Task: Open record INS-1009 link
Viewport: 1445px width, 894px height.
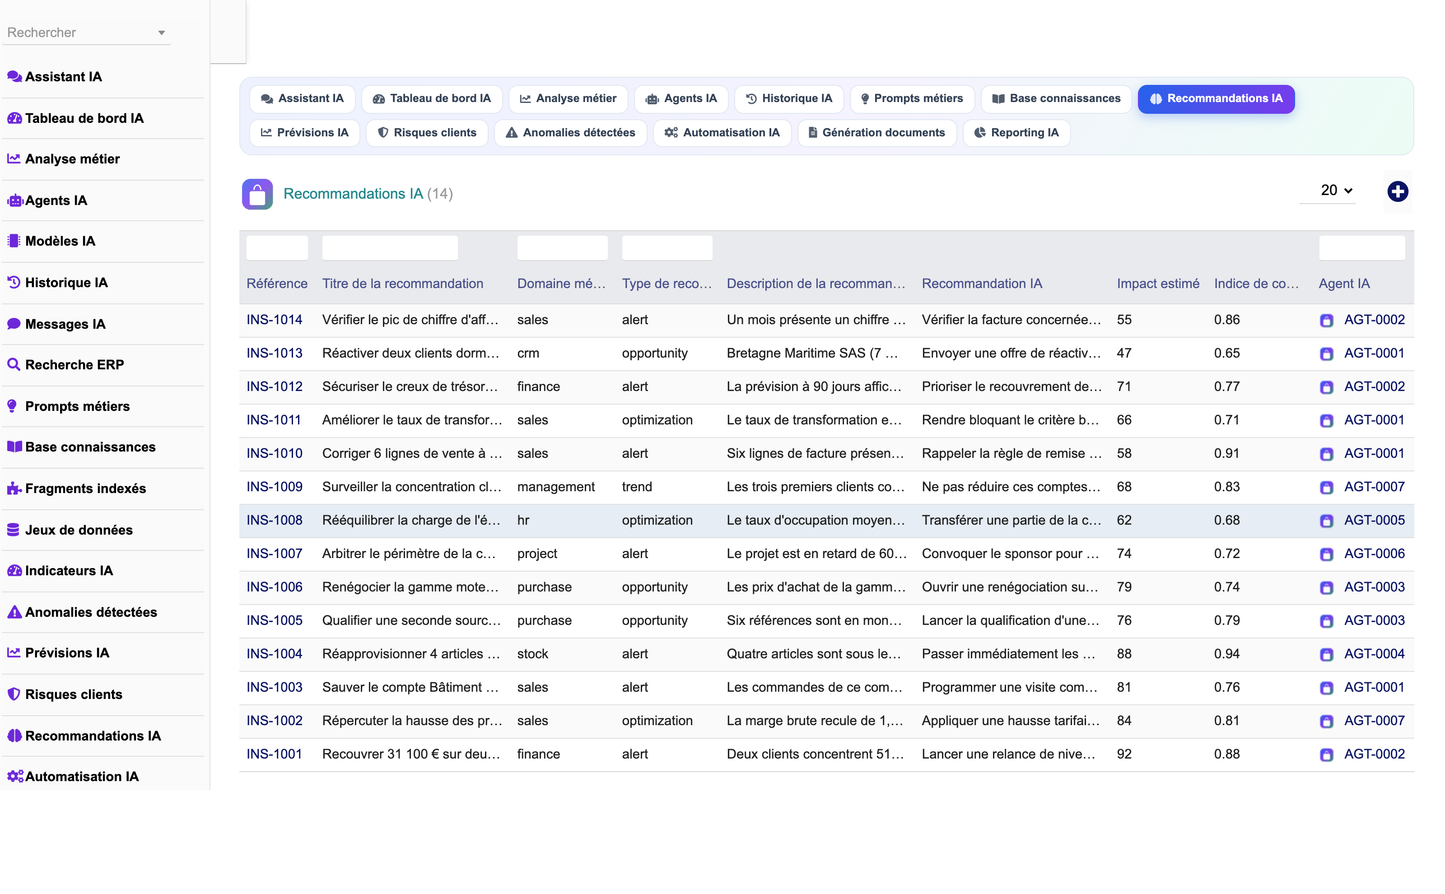Action: (274, 487)
